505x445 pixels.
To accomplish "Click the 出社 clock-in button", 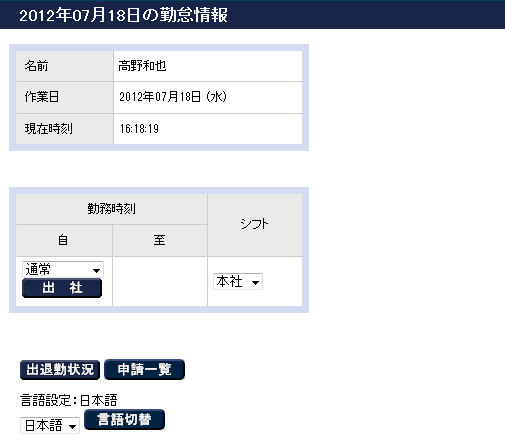I will [62, 288].
